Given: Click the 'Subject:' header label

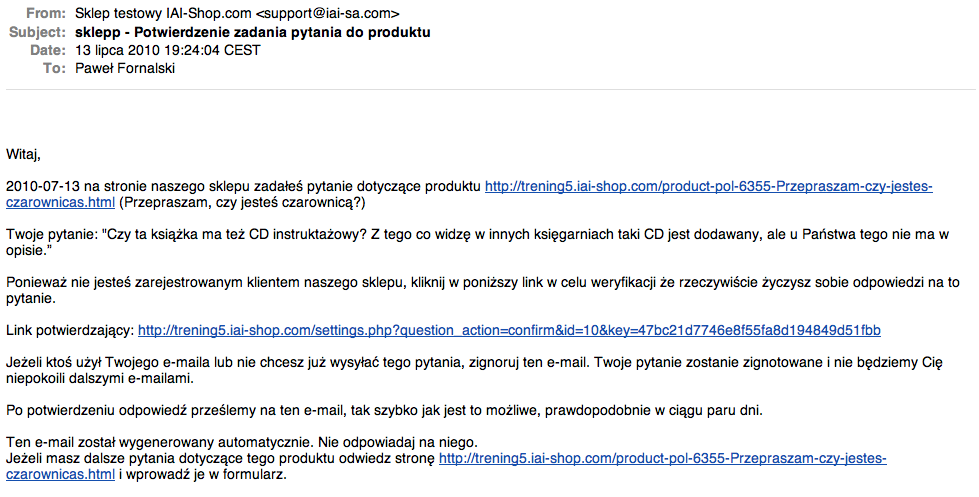Looking at the screenshot, I should click(37, 32).
